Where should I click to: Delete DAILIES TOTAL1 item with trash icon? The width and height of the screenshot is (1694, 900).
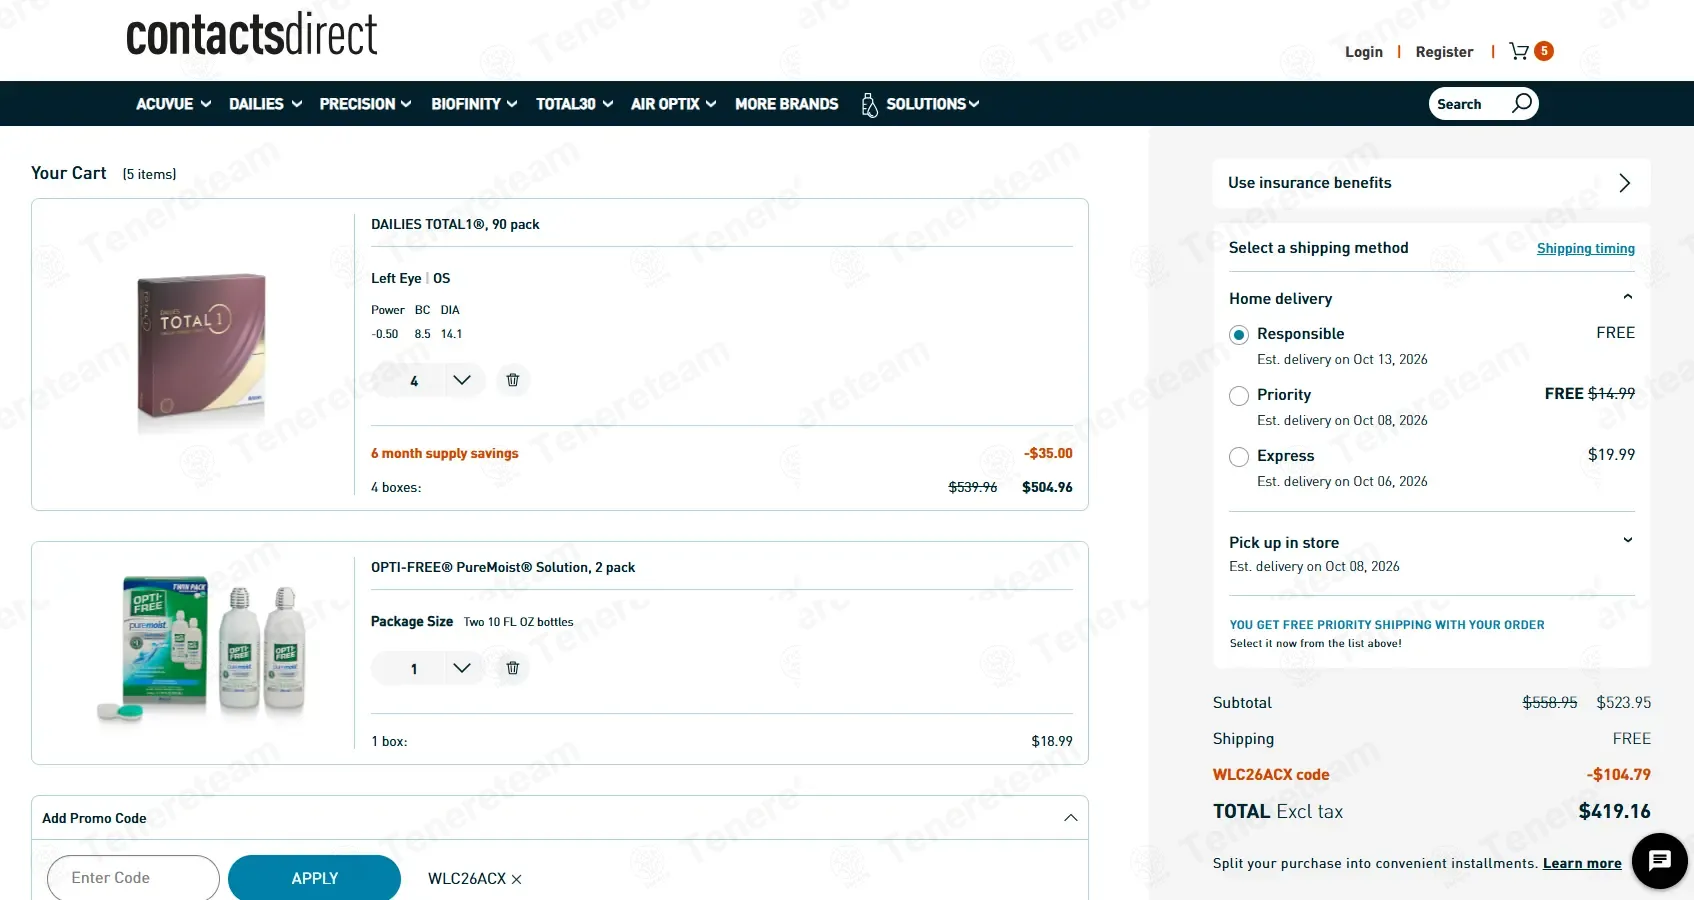(513, 380)
